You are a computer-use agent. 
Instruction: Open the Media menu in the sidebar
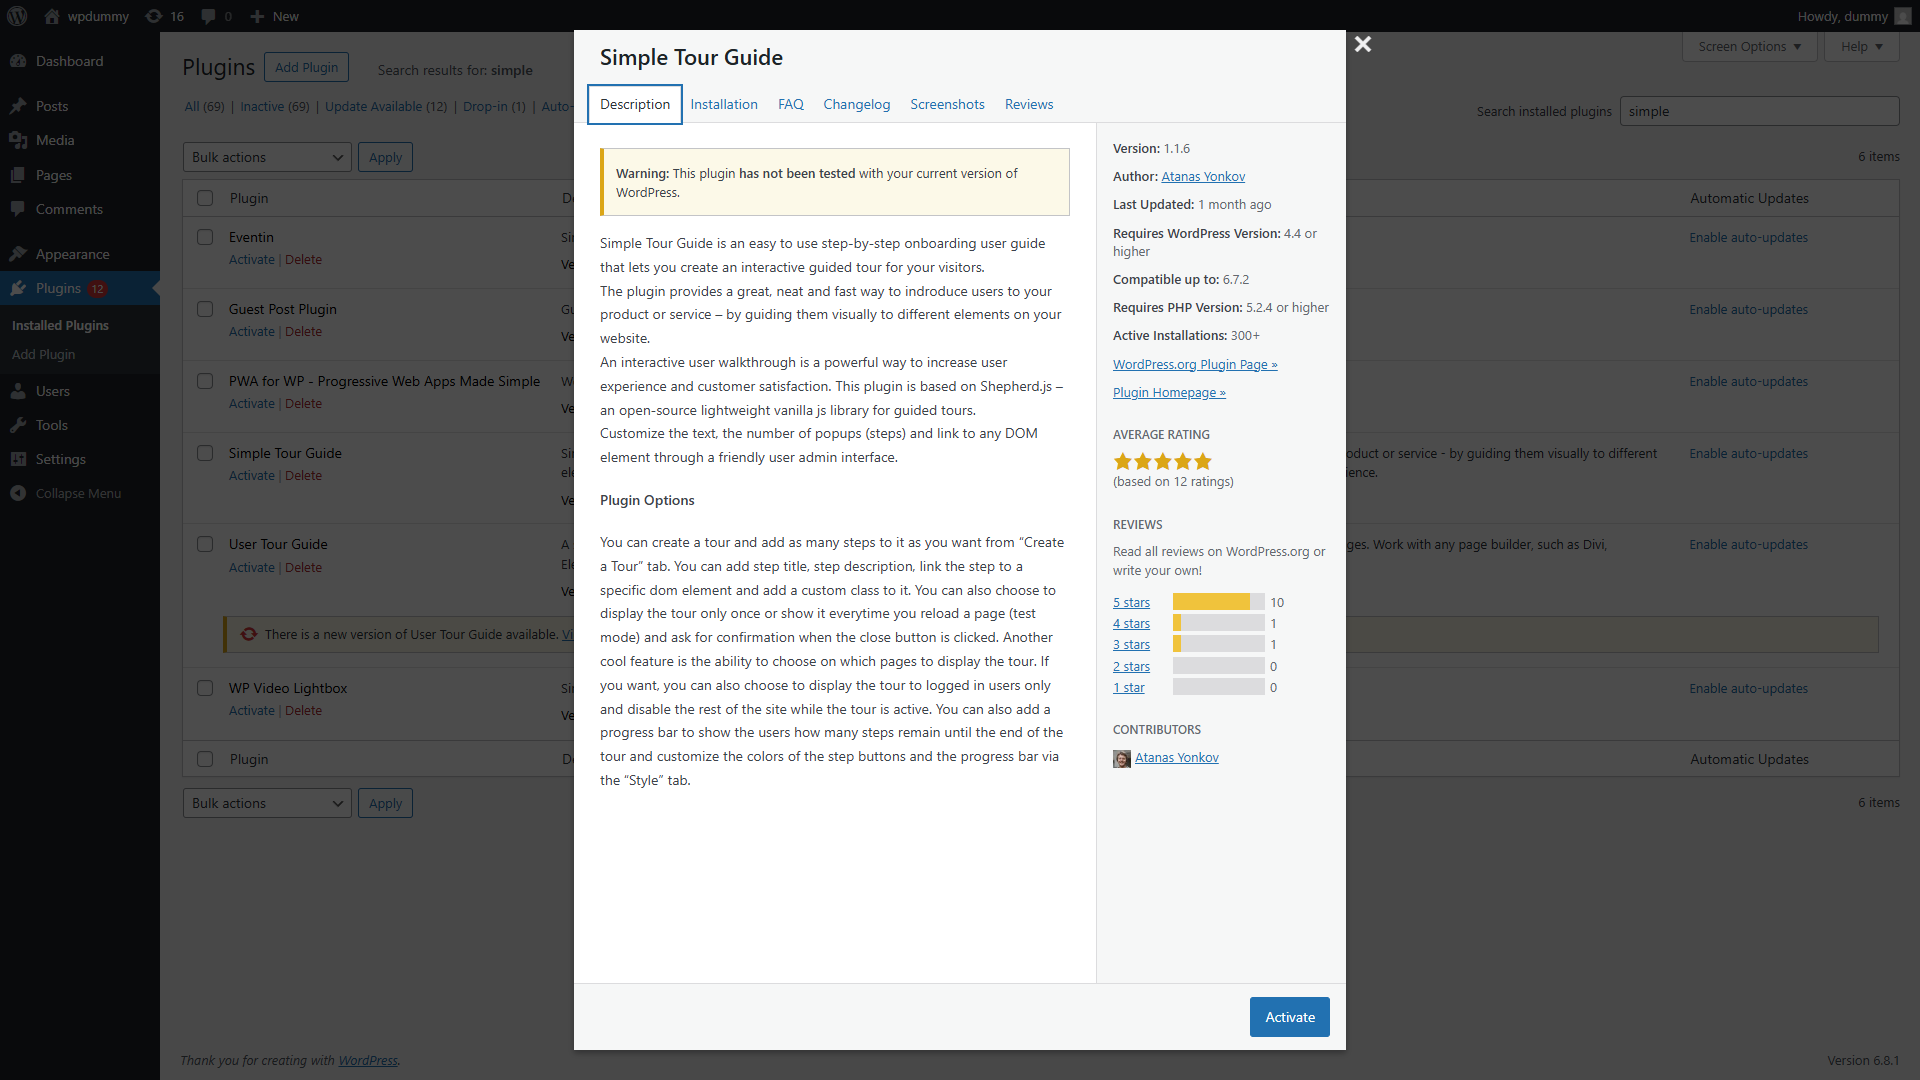80,140
